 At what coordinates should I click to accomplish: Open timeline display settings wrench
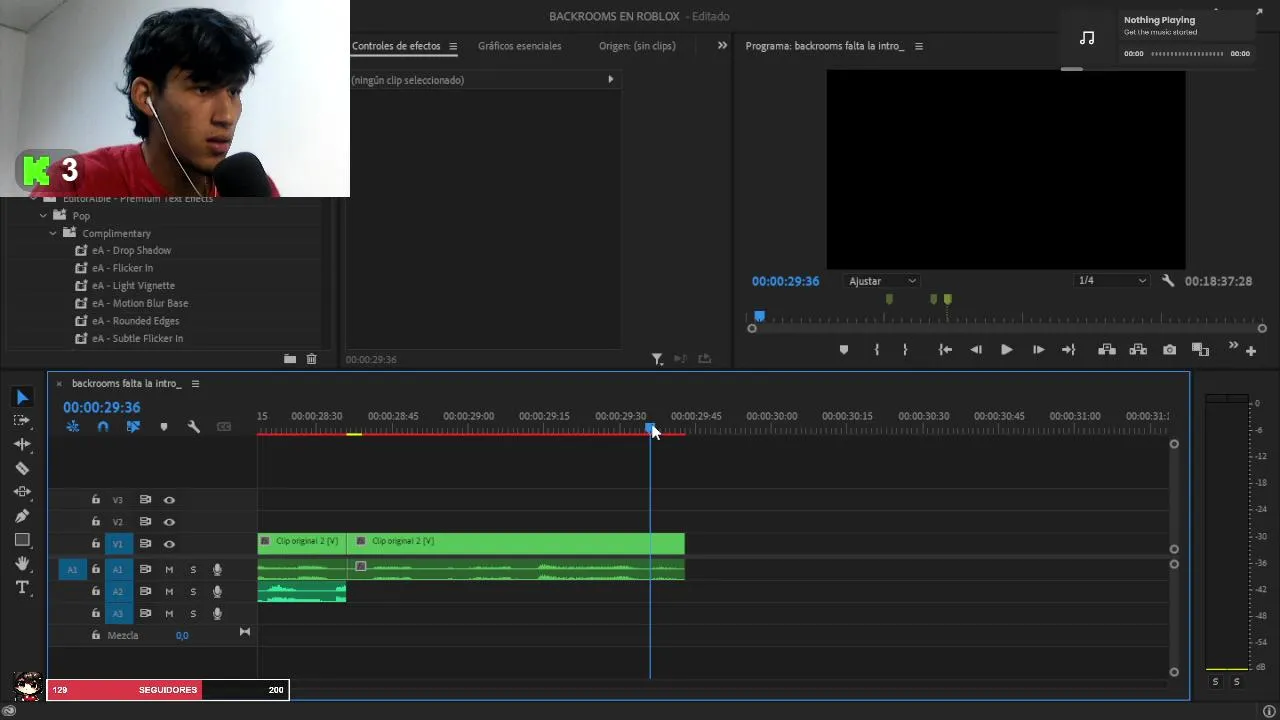click(x=194, y=427)
